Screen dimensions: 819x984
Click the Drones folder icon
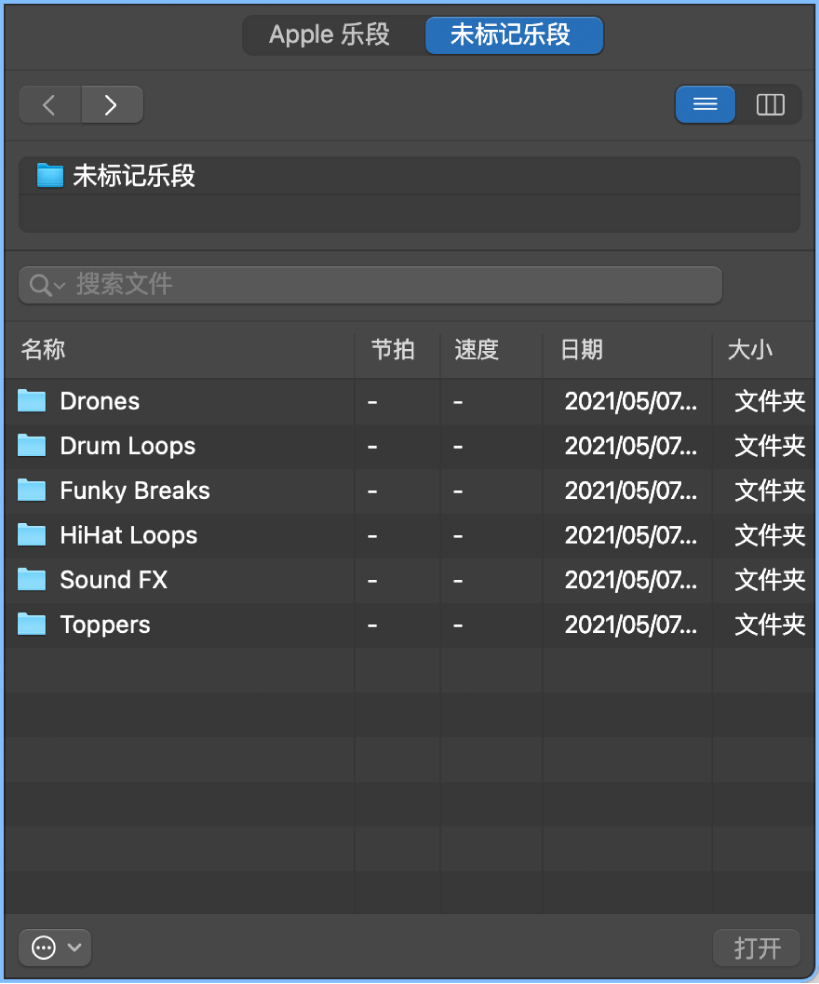(31, 401)
